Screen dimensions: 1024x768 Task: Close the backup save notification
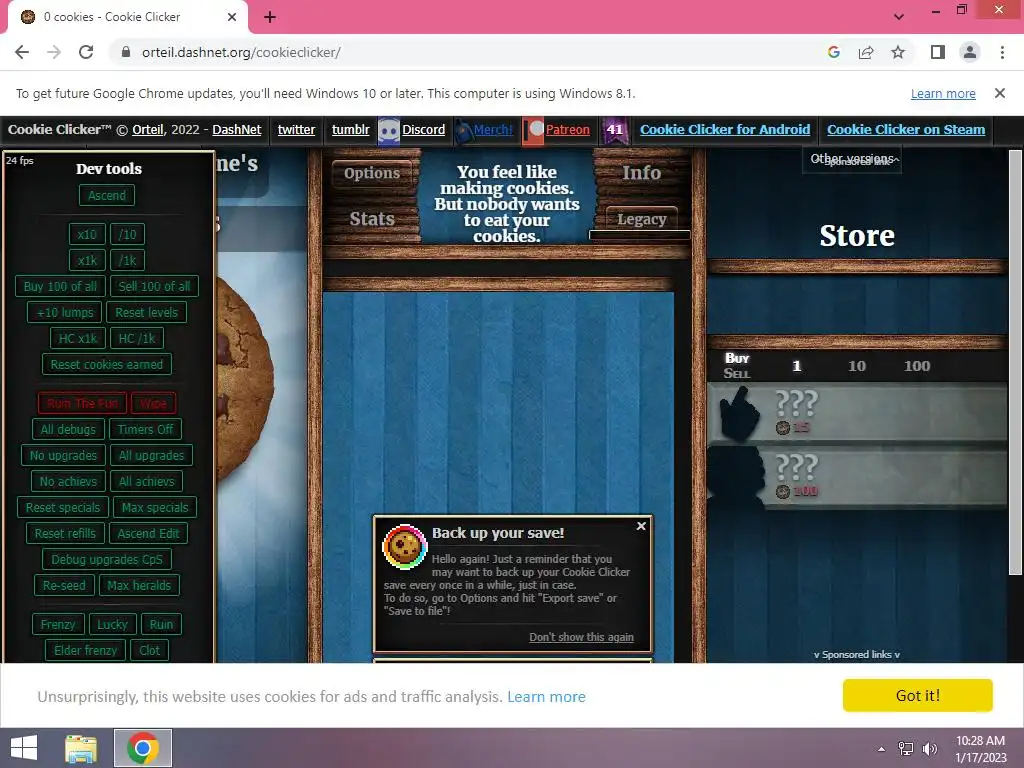pos(641,526)
